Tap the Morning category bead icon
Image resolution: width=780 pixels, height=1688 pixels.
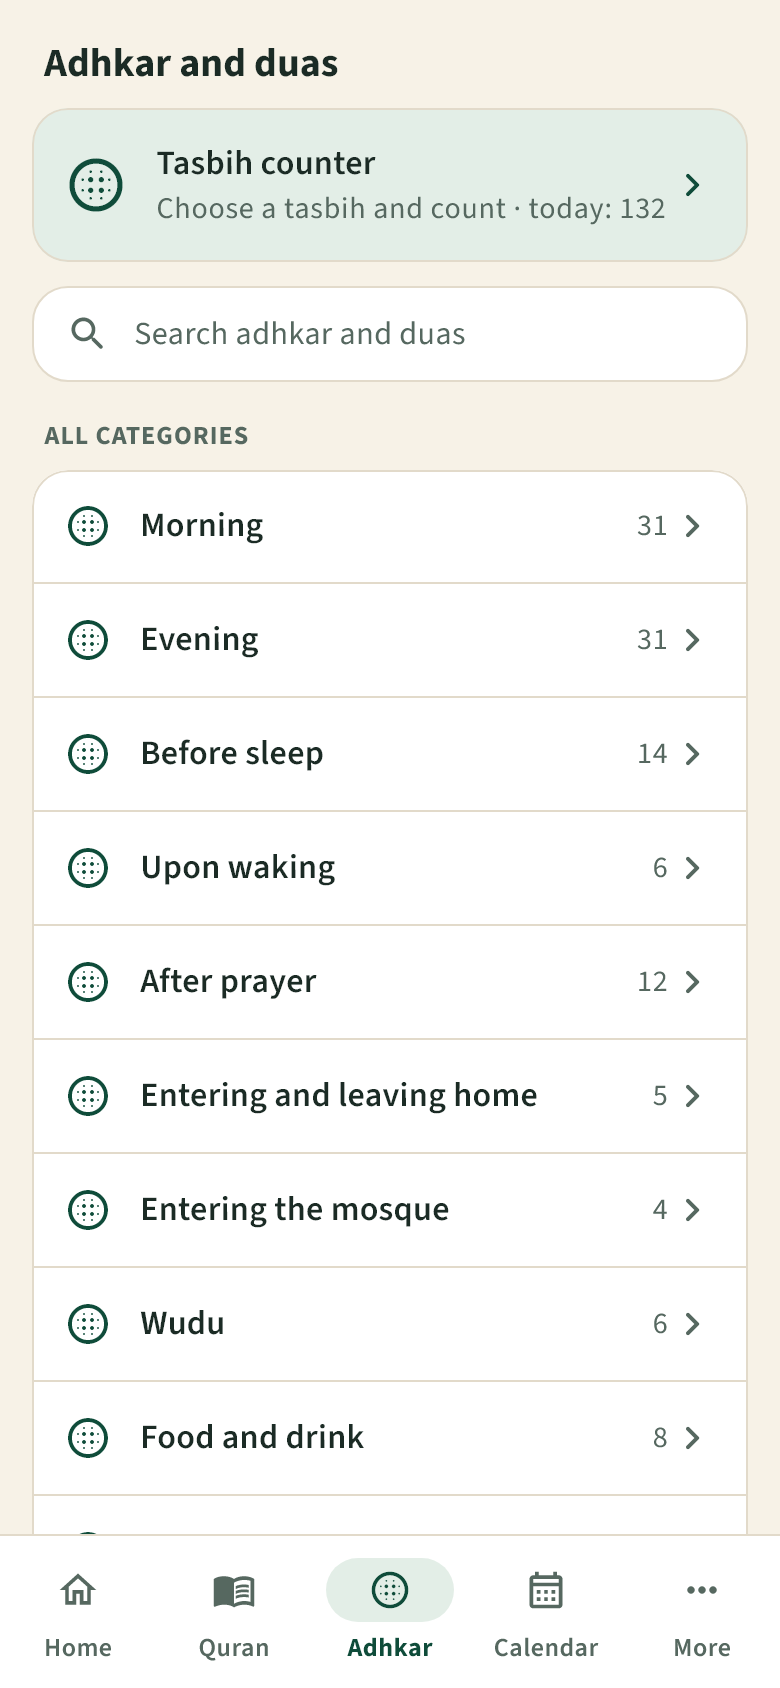(x=88, y=526)
